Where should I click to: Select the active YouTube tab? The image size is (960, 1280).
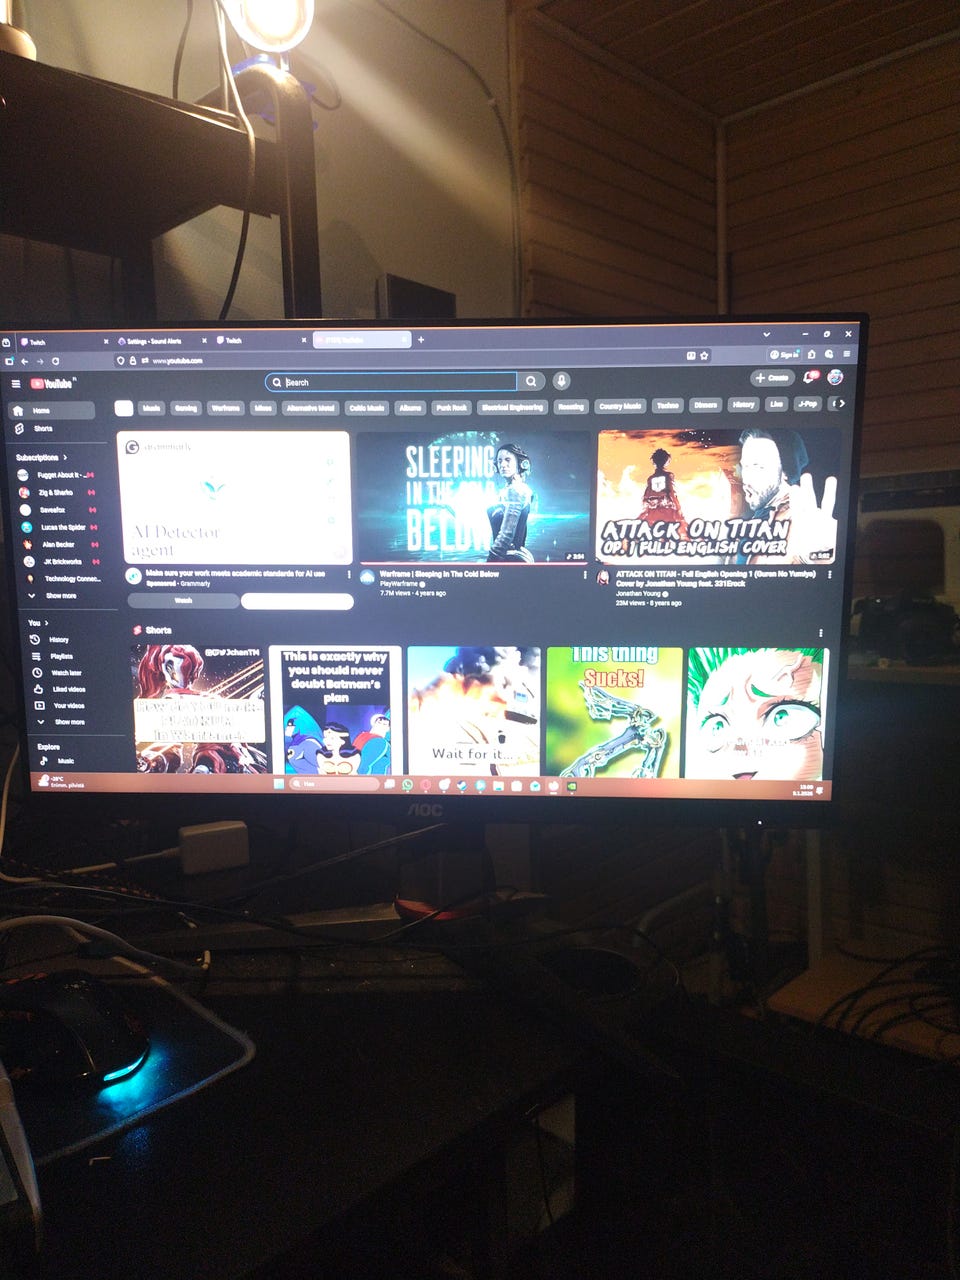(361, 340)
